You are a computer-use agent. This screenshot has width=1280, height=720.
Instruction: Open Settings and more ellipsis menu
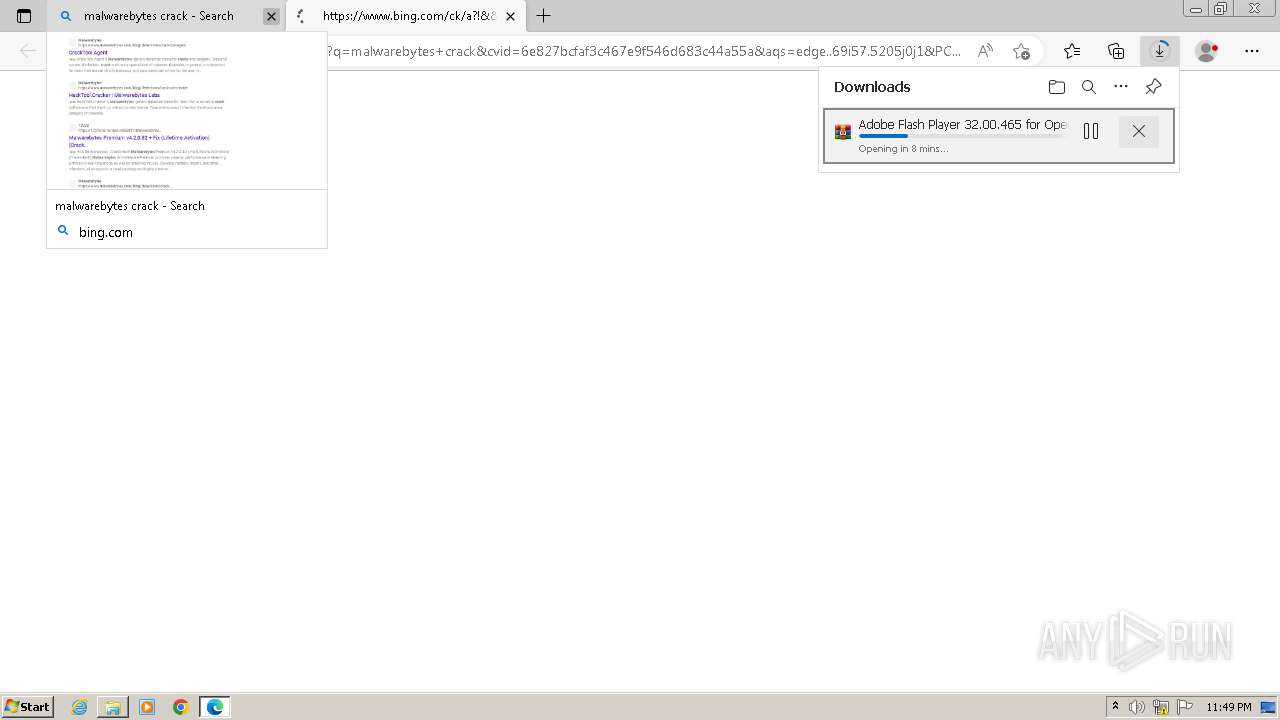point(1252,51)
